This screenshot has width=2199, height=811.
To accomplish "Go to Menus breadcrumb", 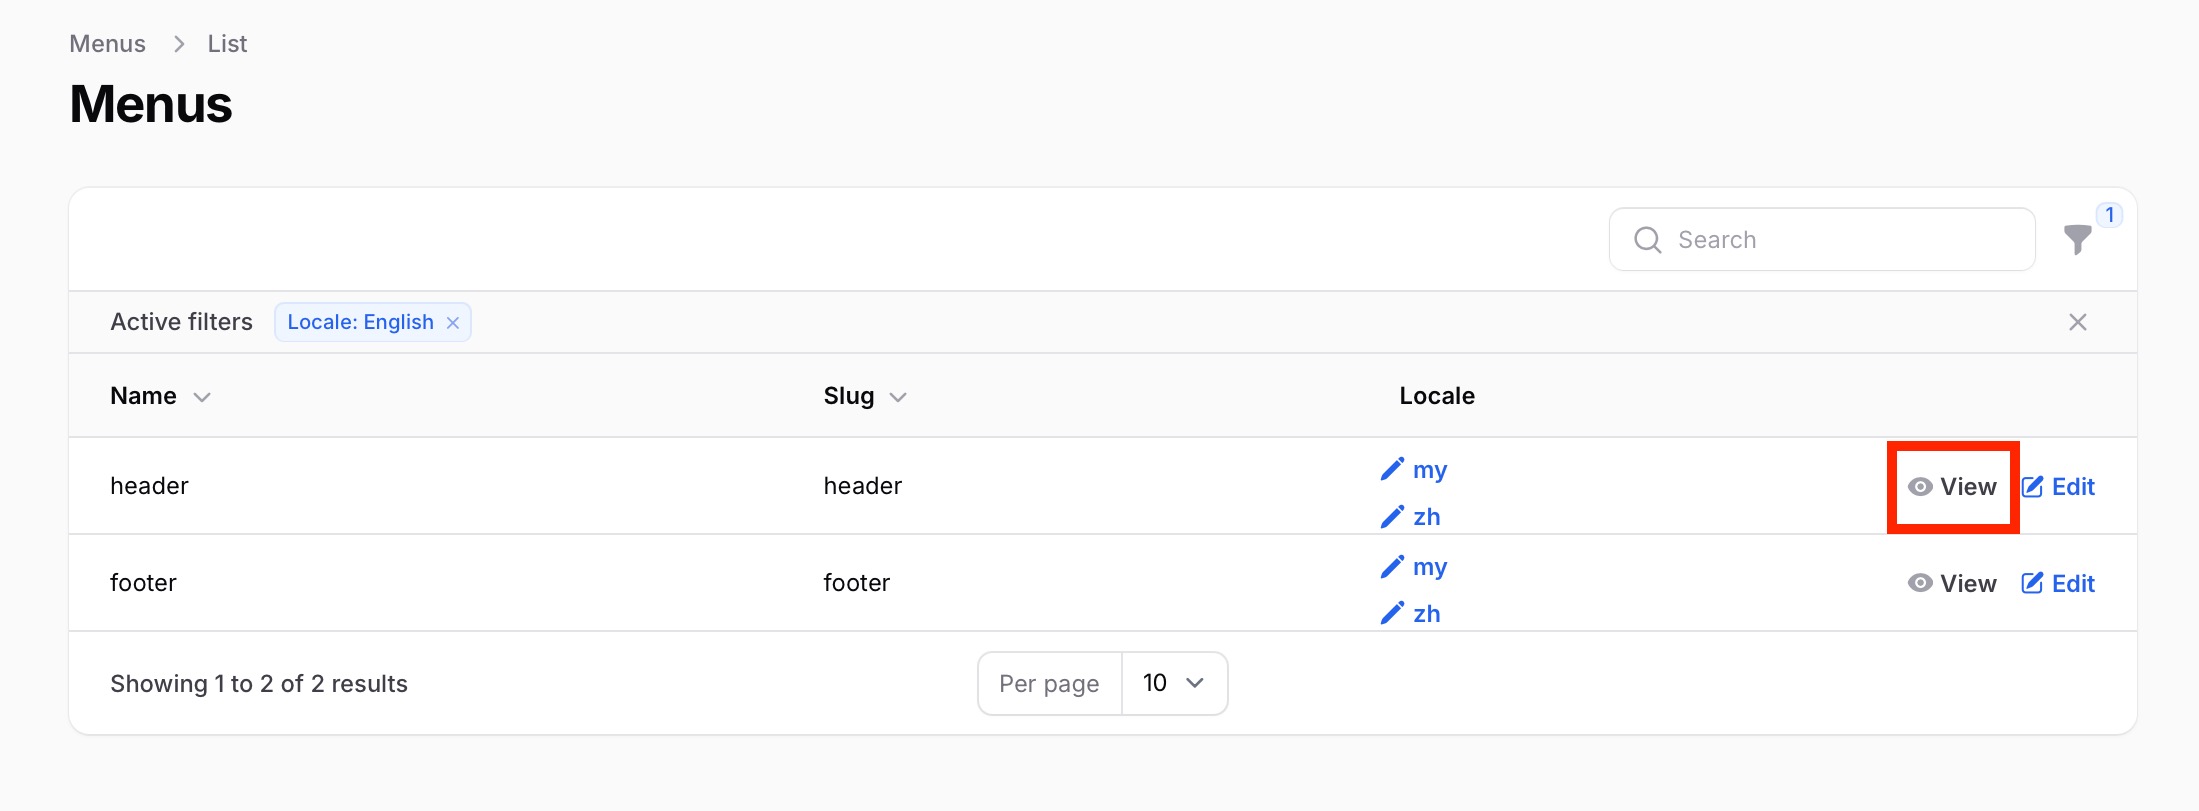I will (x=107, y=44).
